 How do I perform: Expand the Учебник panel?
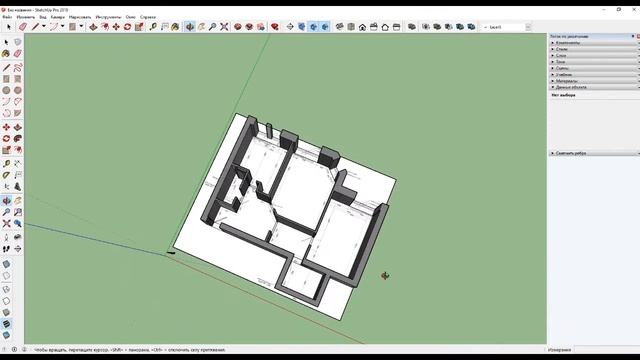tap(594, 75)
